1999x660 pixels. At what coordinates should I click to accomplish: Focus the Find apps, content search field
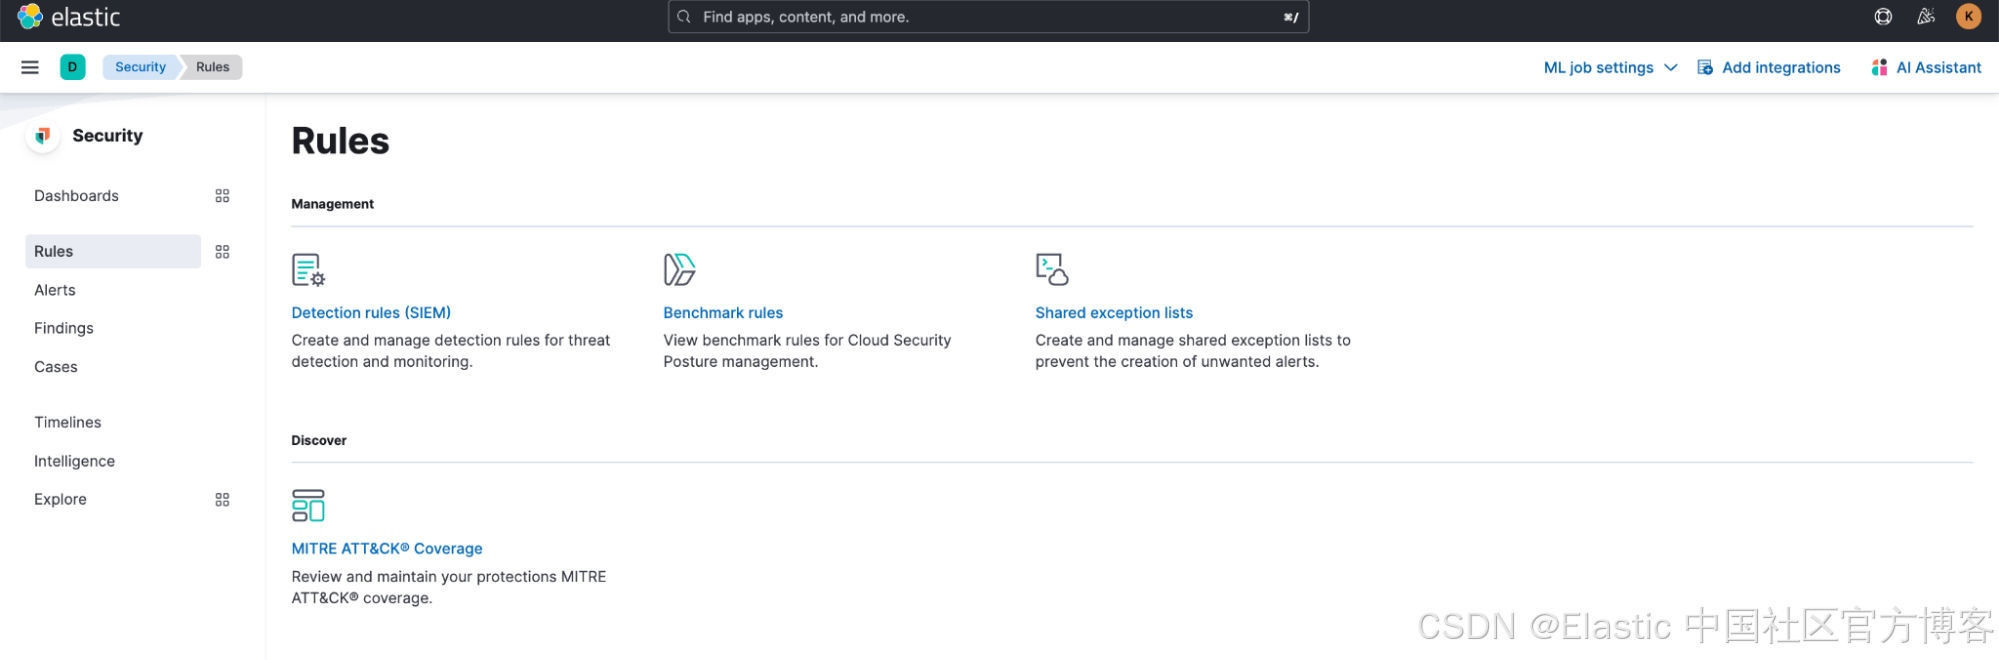coord(988,17)
